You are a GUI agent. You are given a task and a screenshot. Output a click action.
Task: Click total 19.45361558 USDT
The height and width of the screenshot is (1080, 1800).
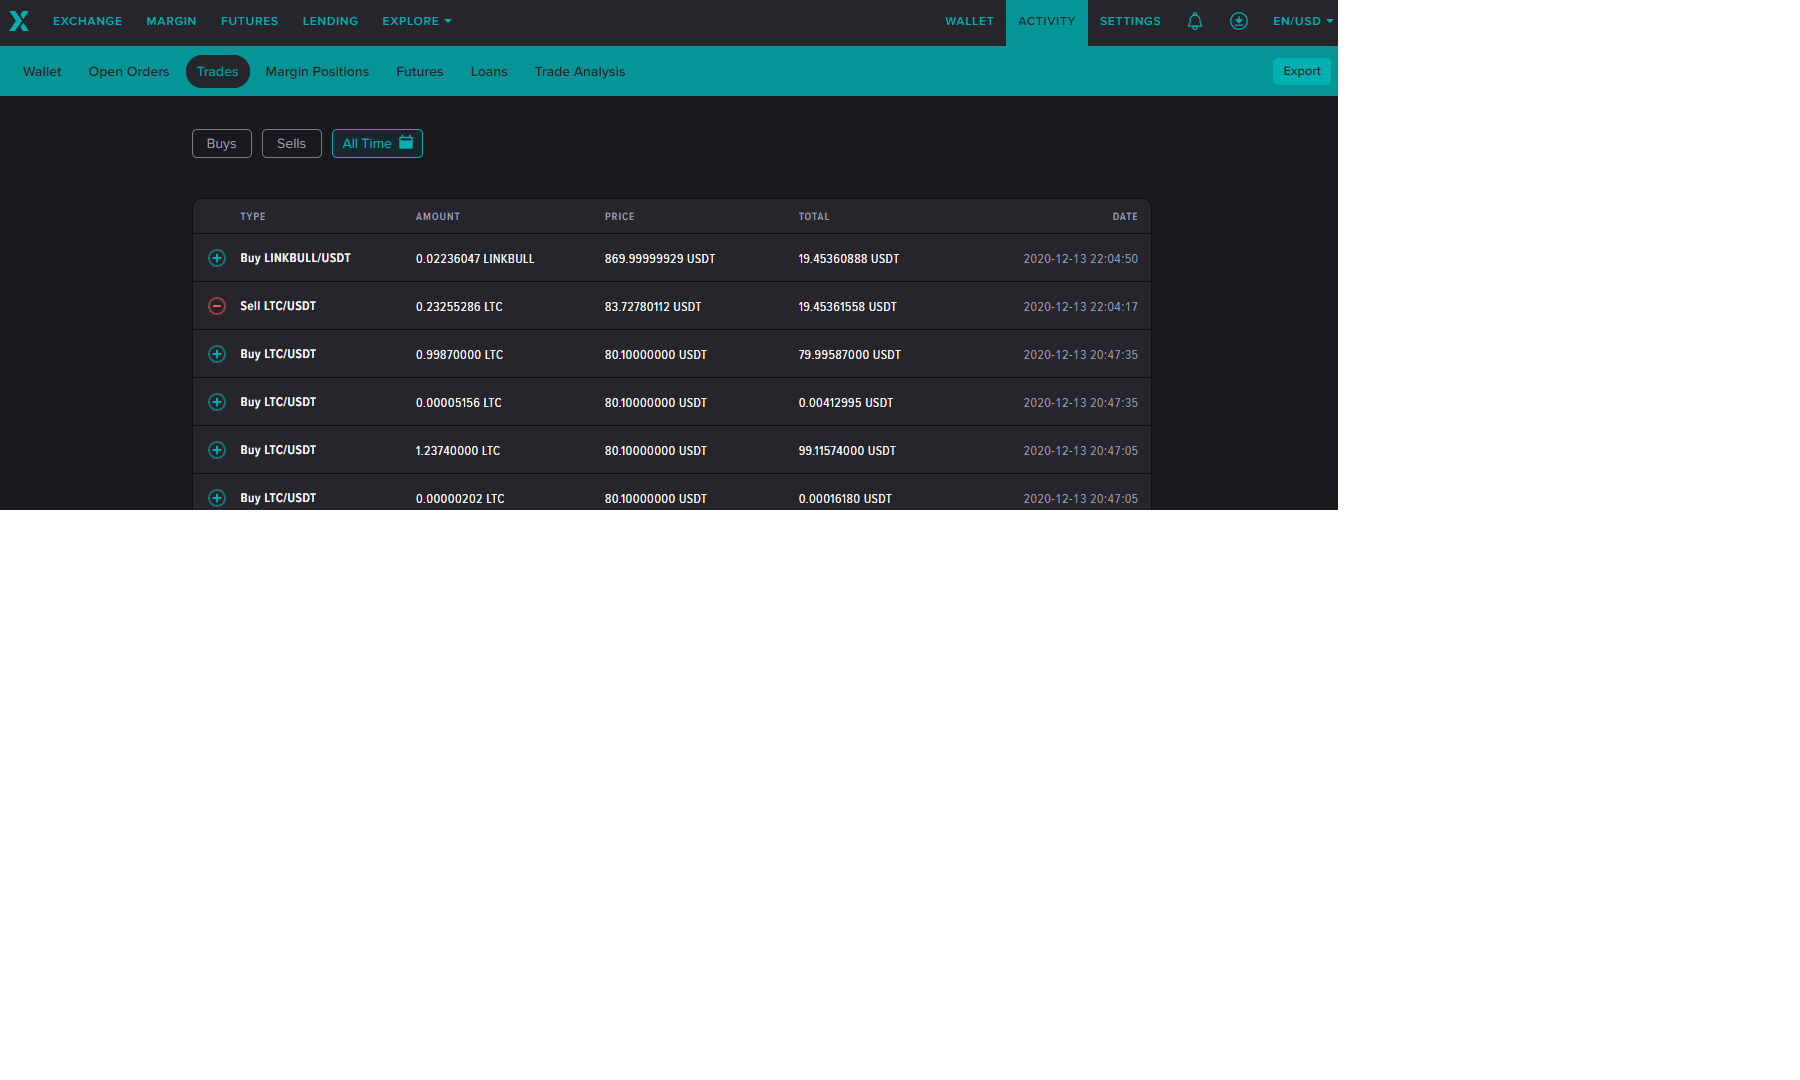tap(847, 306)
